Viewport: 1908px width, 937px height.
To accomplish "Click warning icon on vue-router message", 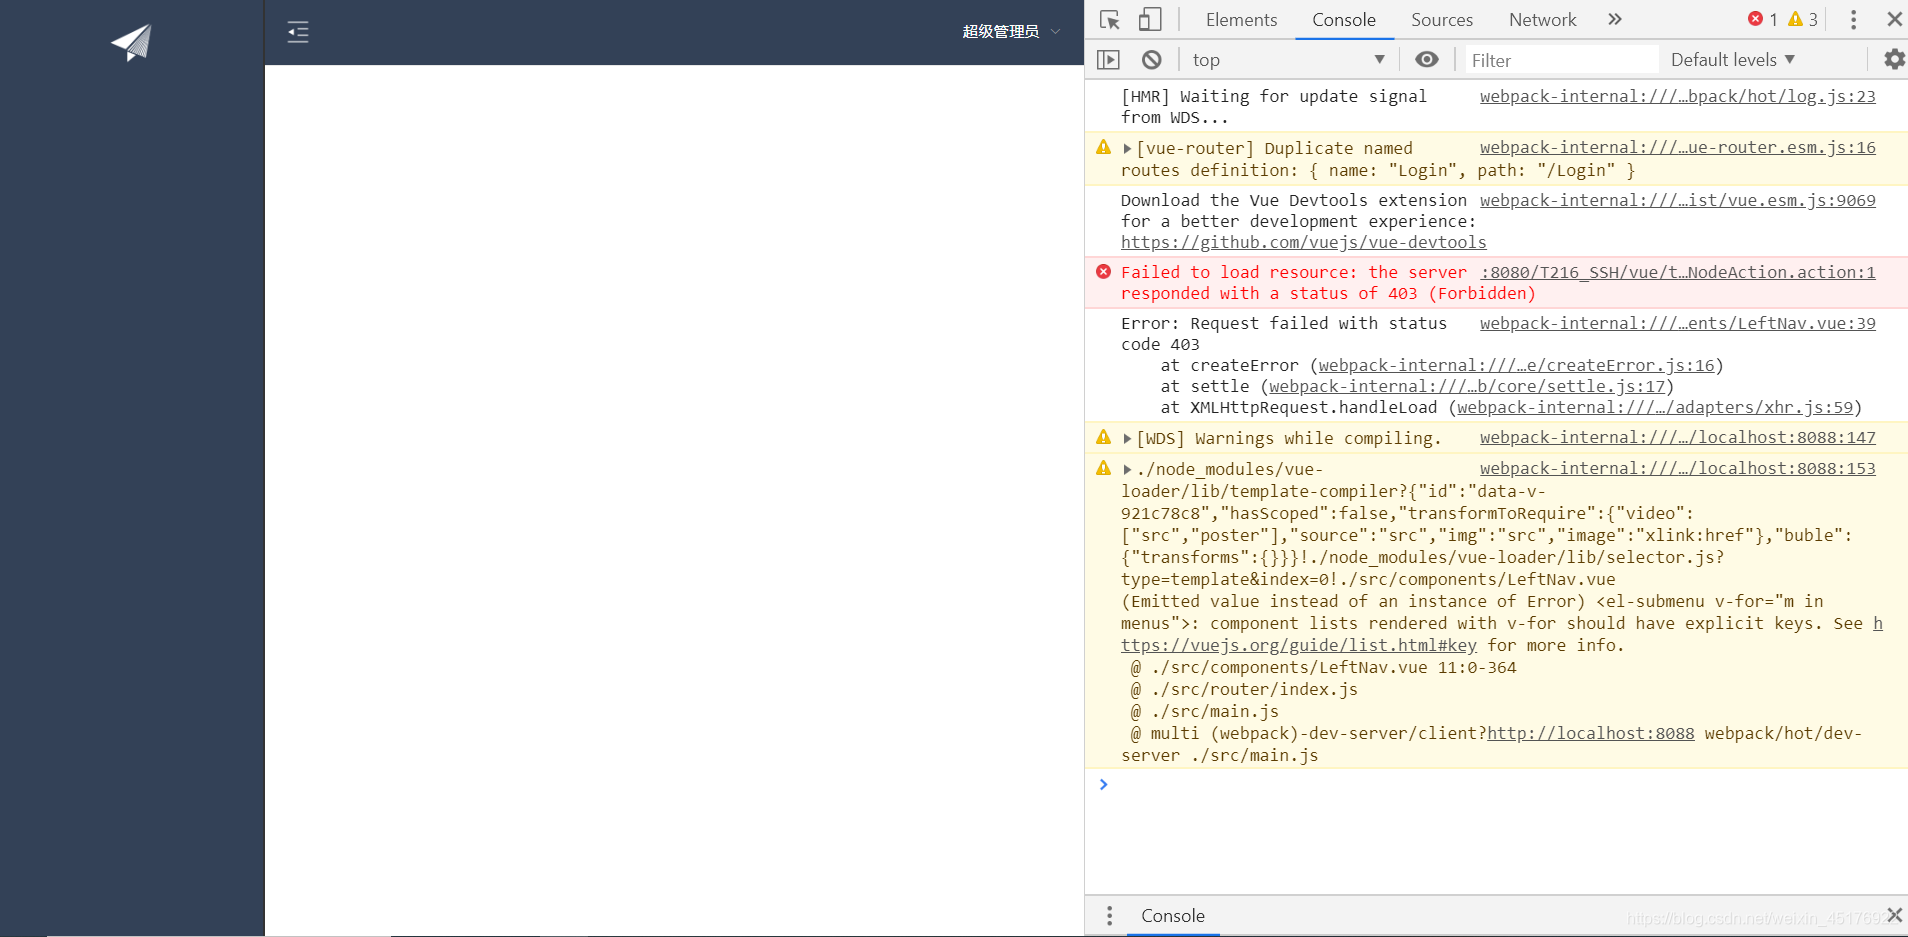I will click(x=1103, y=147).
